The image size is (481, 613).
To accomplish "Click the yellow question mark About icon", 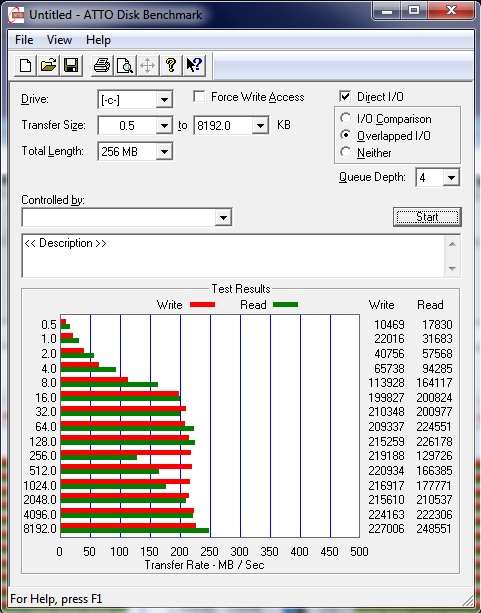I will [171, 65].
